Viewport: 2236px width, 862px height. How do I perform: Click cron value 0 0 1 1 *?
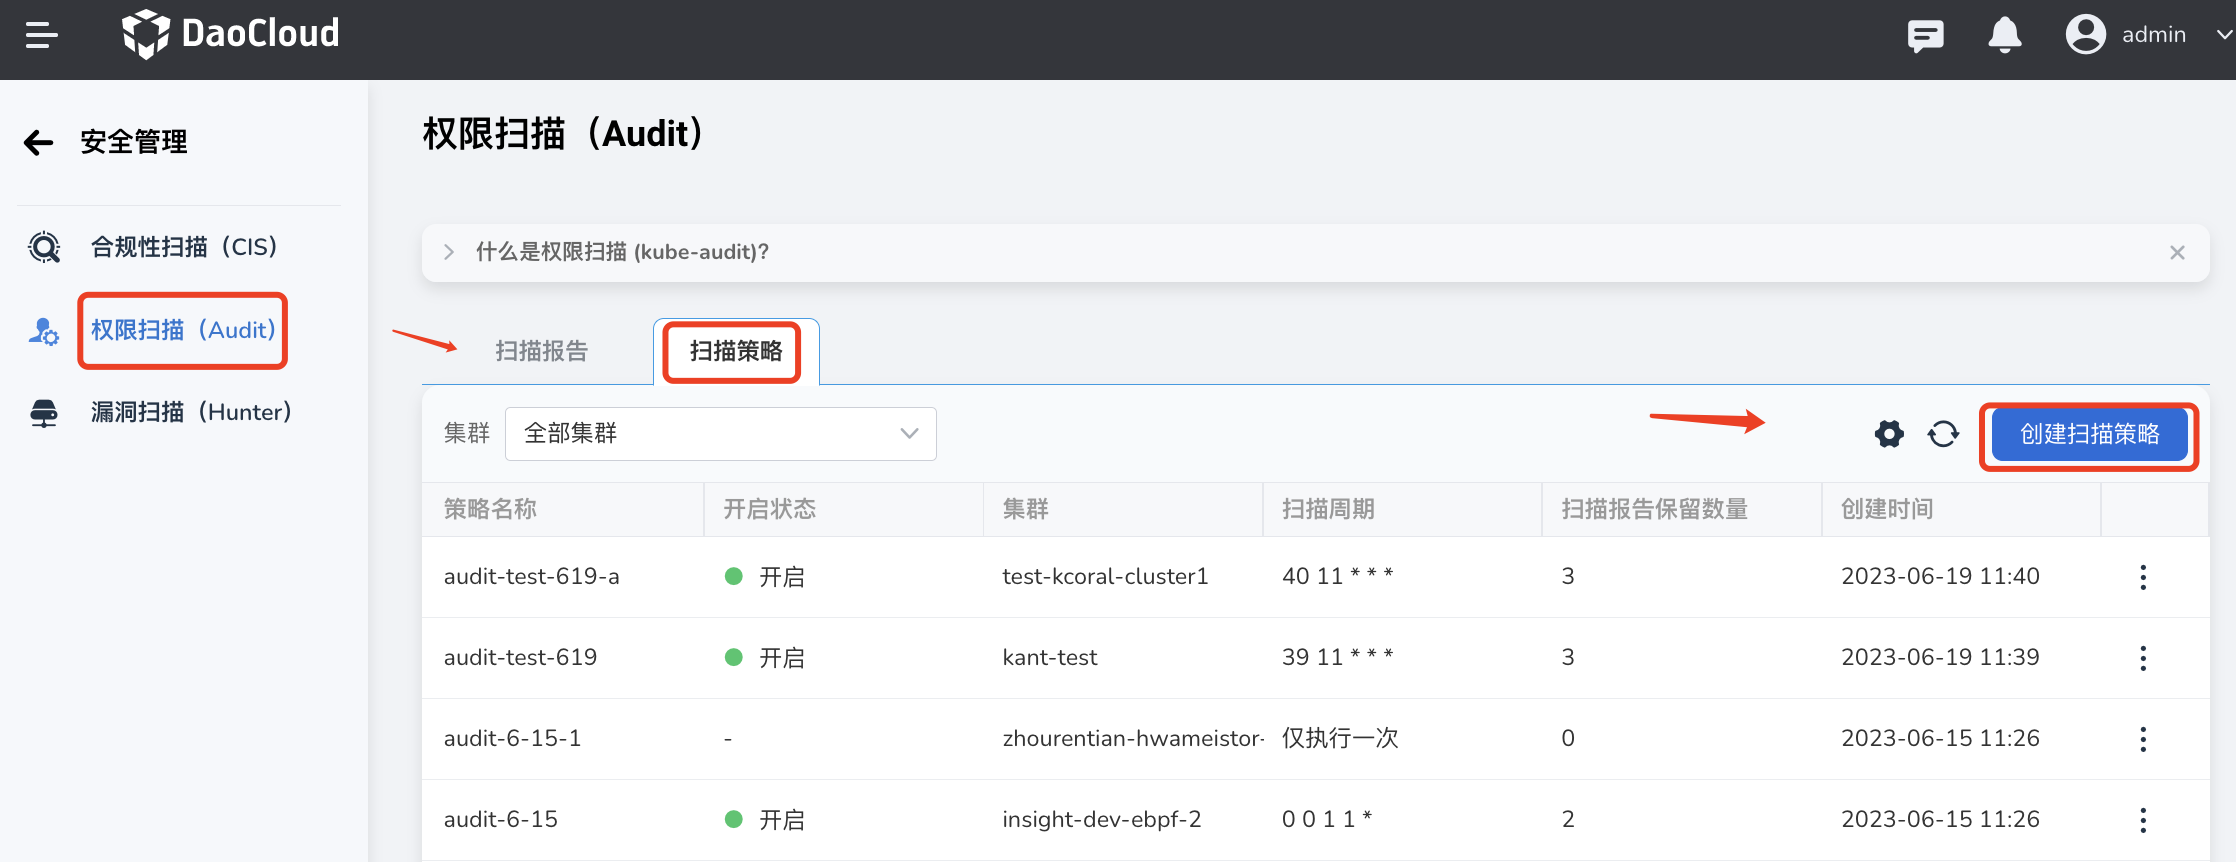pyautogui.click(x=1327, y=819)
